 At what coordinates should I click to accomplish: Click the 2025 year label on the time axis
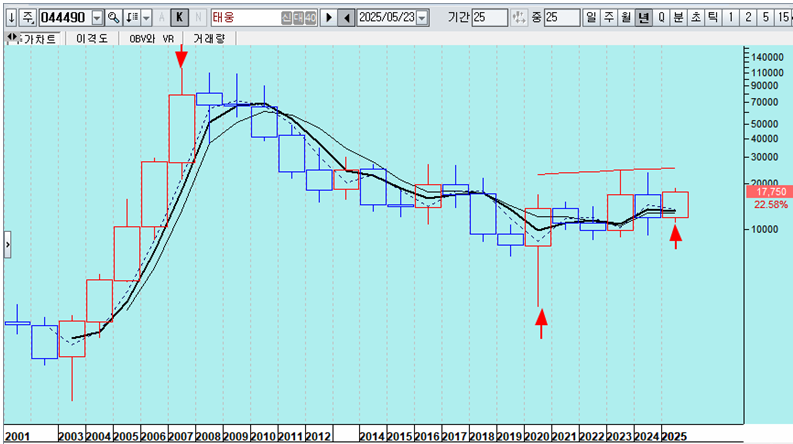tap(674, 436)
